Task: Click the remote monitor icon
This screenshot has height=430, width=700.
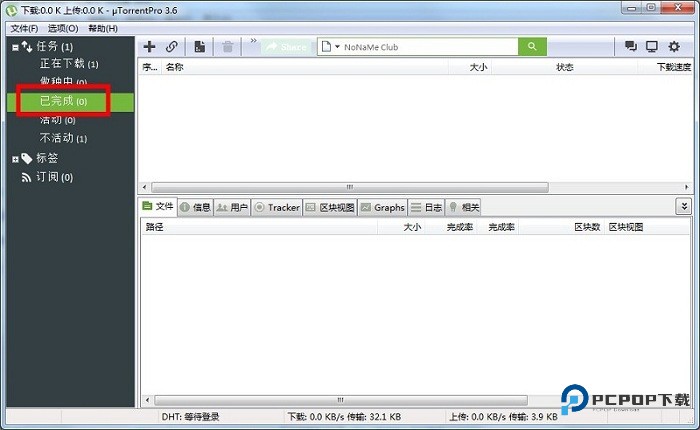Action: (x=652, y=46)
